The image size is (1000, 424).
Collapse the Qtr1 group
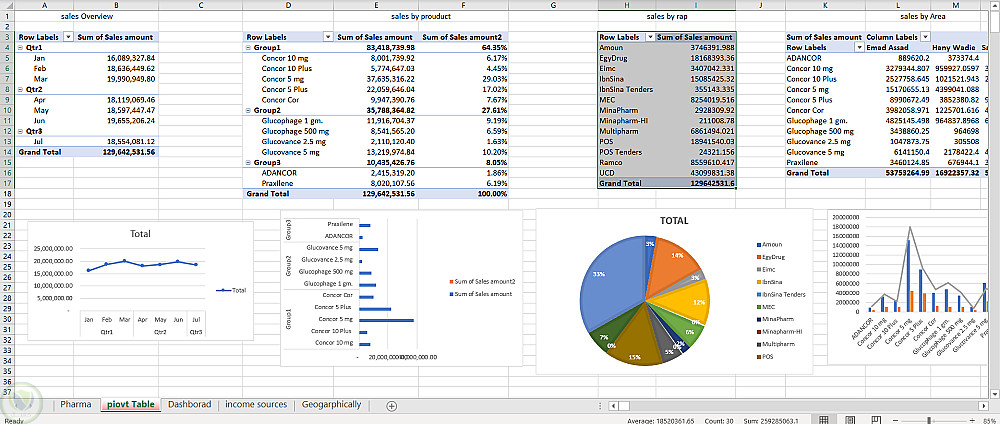[x=21, y=48]
